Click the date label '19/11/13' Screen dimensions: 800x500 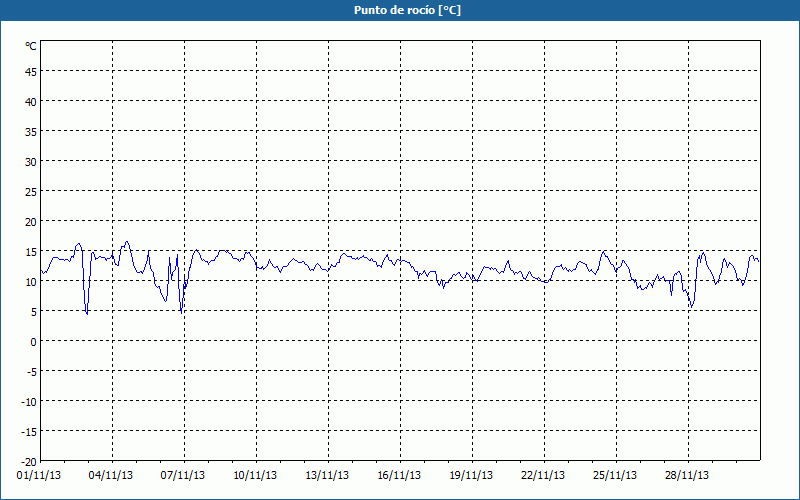(471, 476)
